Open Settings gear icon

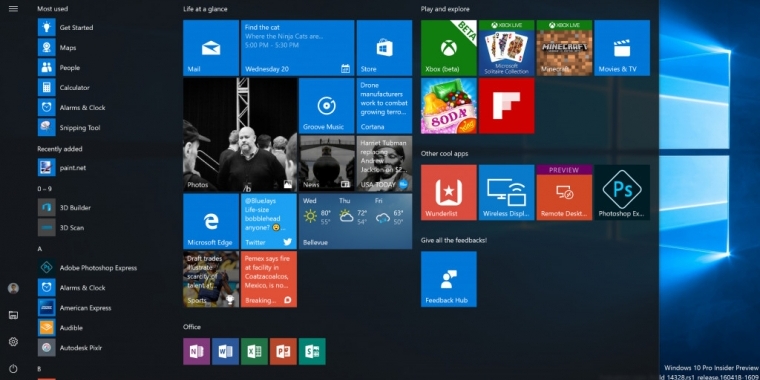click(13, 342)
